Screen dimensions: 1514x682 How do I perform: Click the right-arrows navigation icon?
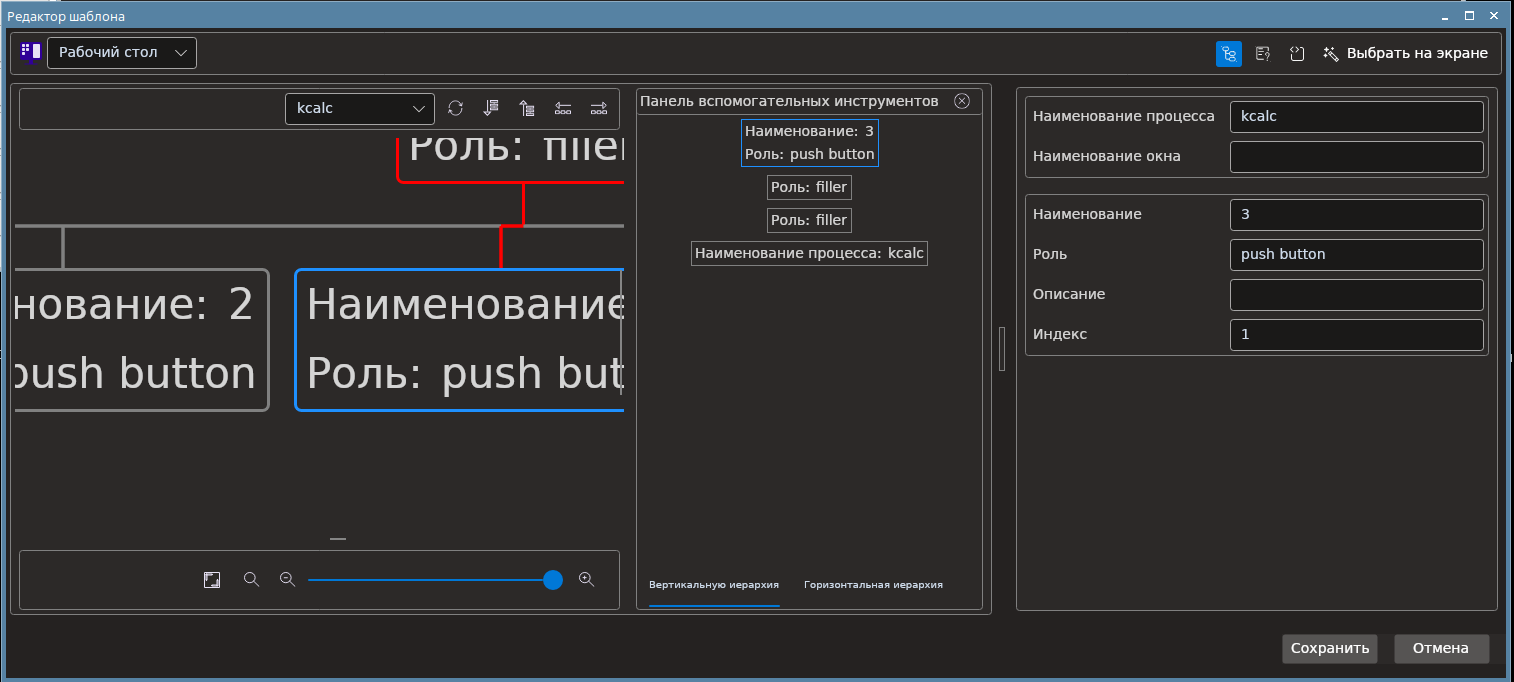(x=599, y=108)
